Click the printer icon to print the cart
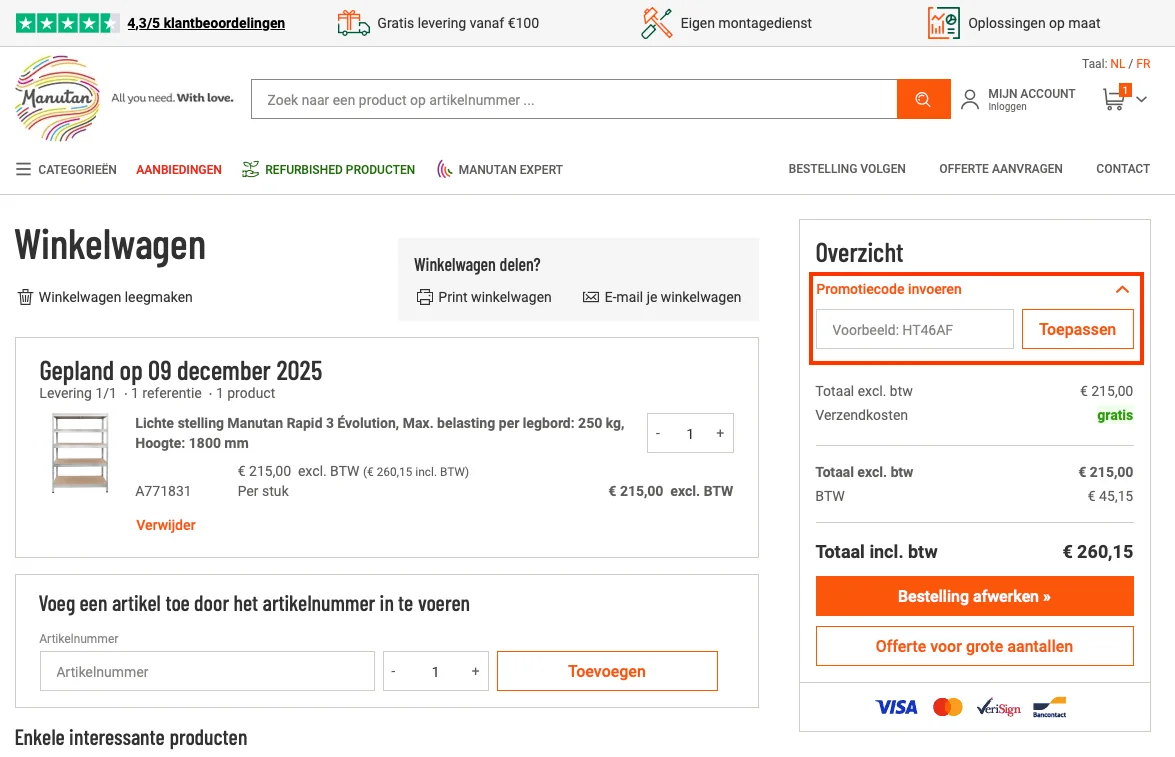This screenshot has width=1175, height=757. pyautogui.click(x=426, y=297)
